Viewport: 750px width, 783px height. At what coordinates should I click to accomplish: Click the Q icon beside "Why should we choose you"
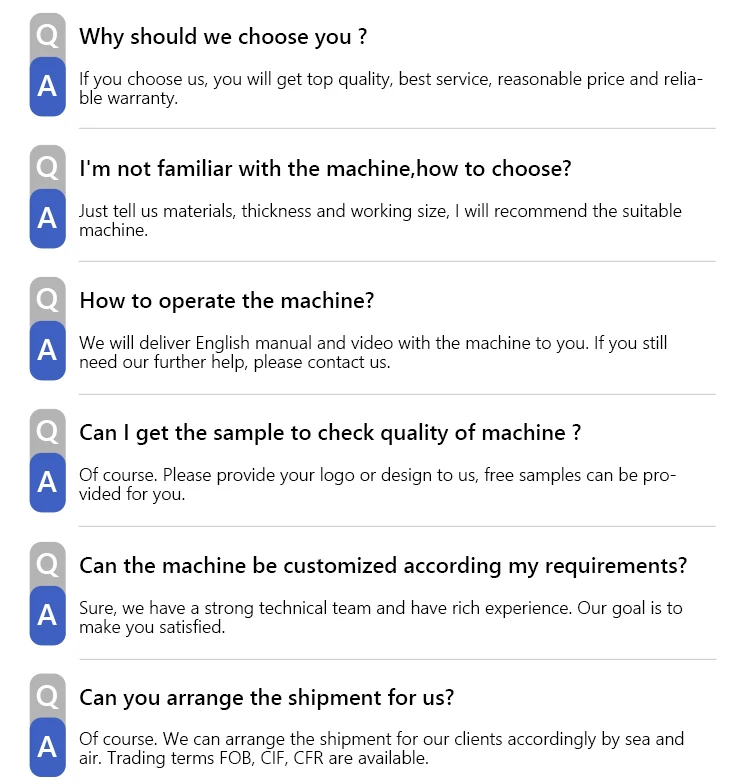(x=47, y=35)
